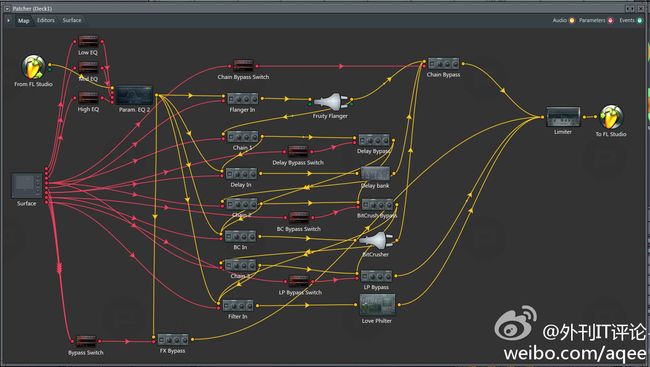Screen dimensions: 650x367
Task: Click the green event output port of From FL Studio
Action: 50,70
